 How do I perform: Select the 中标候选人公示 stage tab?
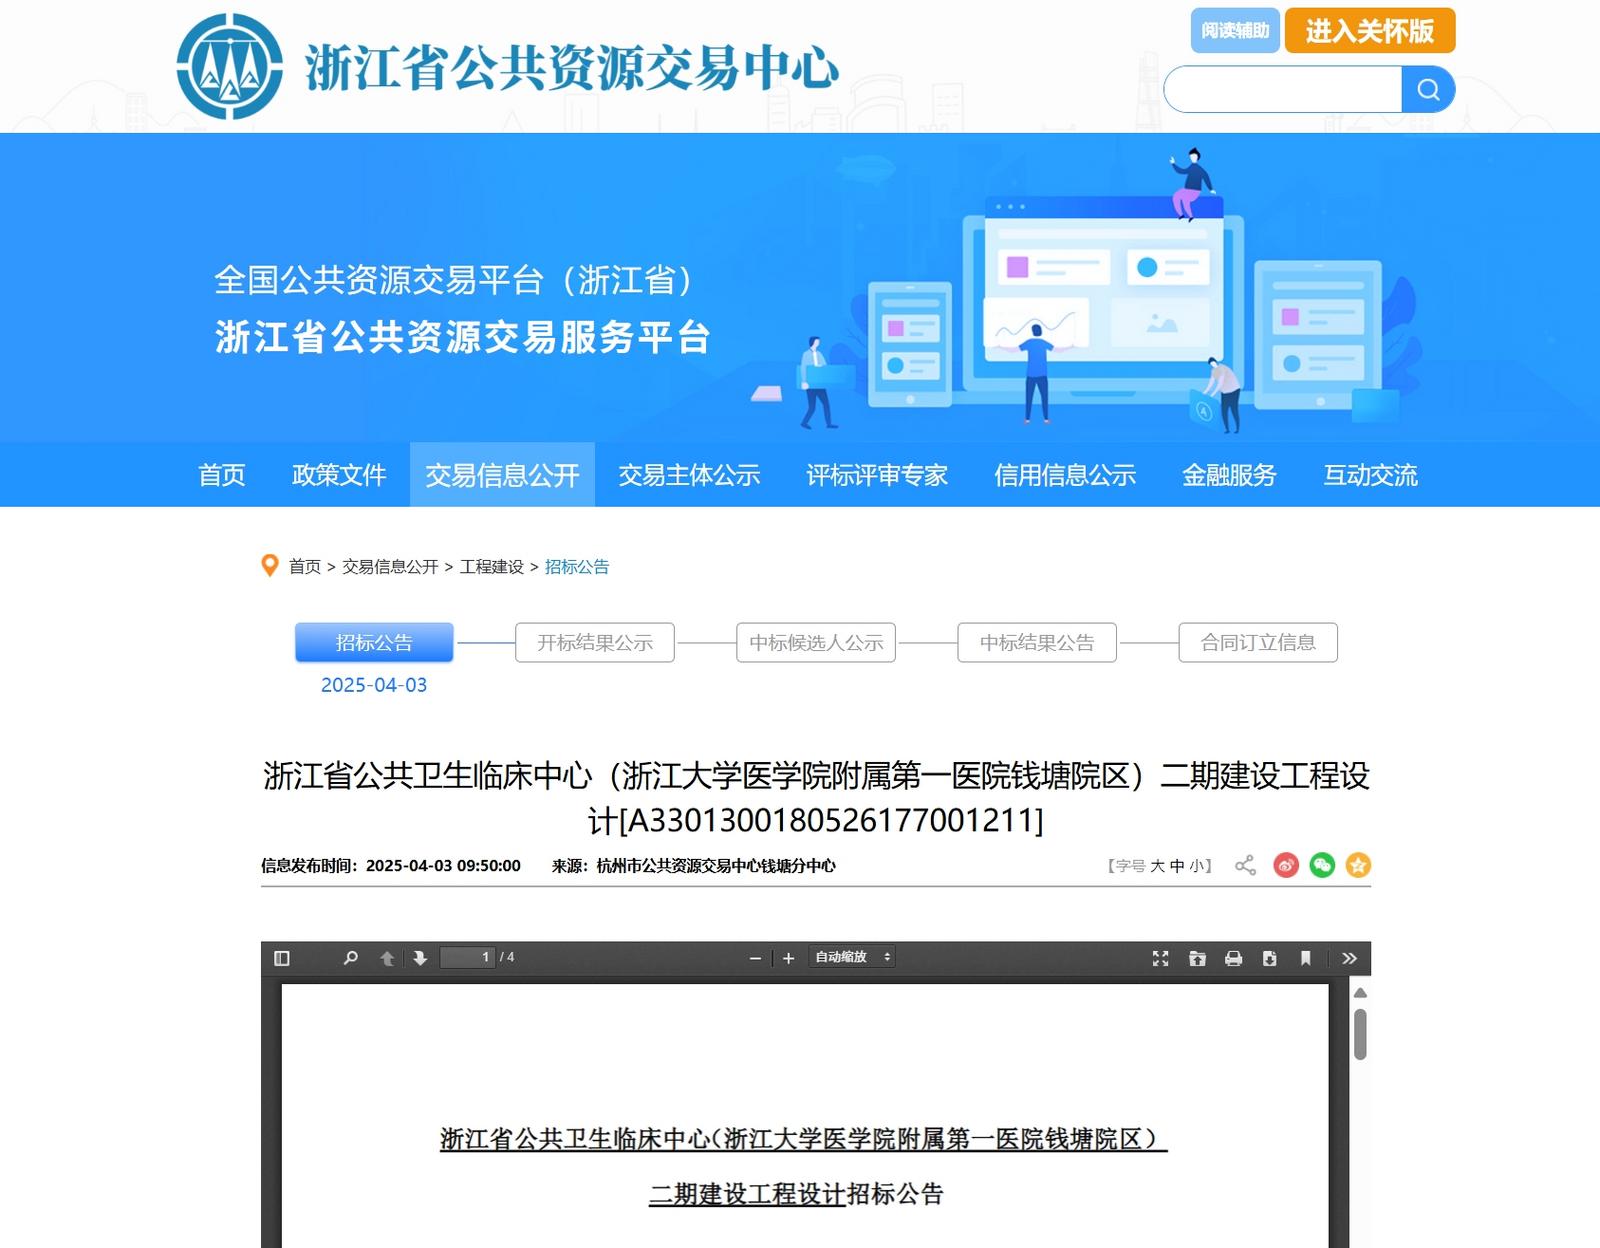pyautogui.click(x=816, y=642)
